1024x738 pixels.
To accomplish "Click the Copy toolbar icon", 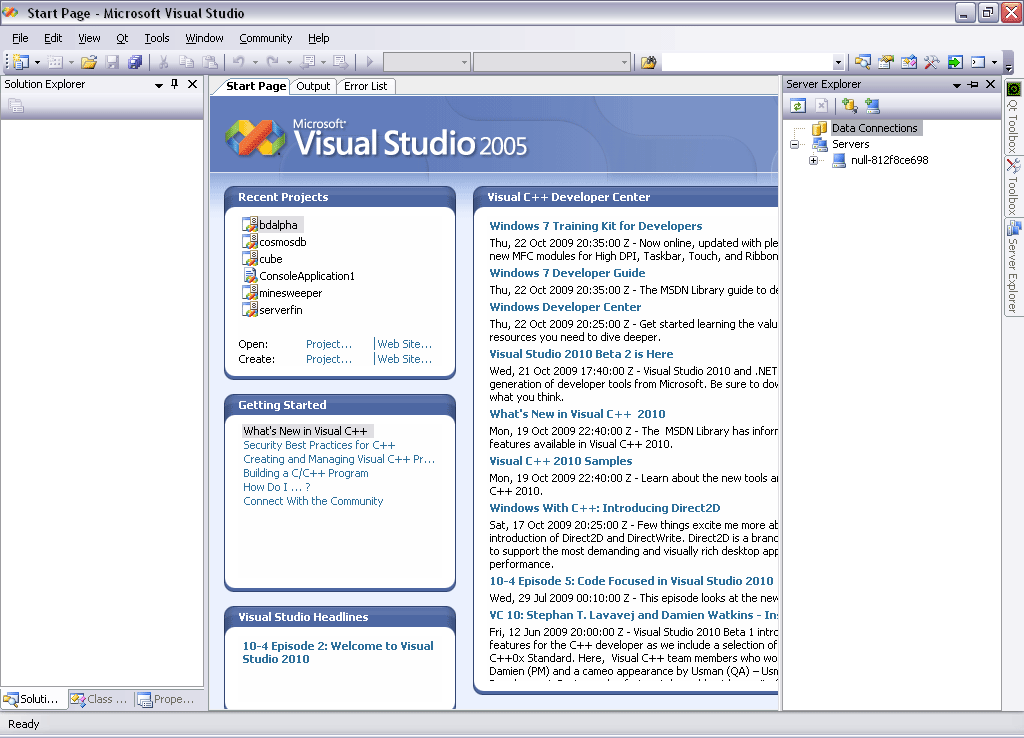I will (x=187, y=62).
